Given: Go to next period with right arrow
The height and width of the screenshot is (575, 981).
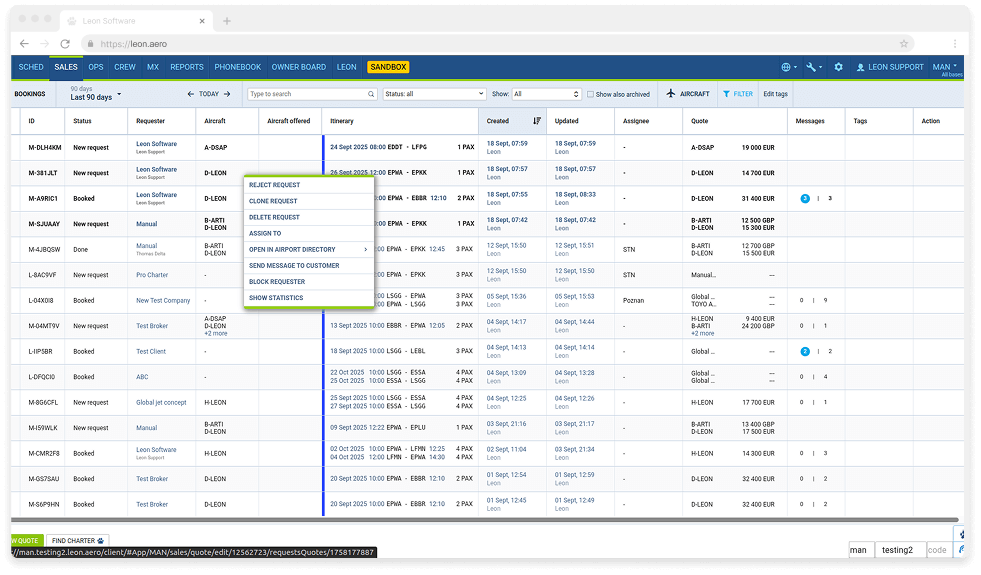Looking at the screenshot, I should coord(227,94).
